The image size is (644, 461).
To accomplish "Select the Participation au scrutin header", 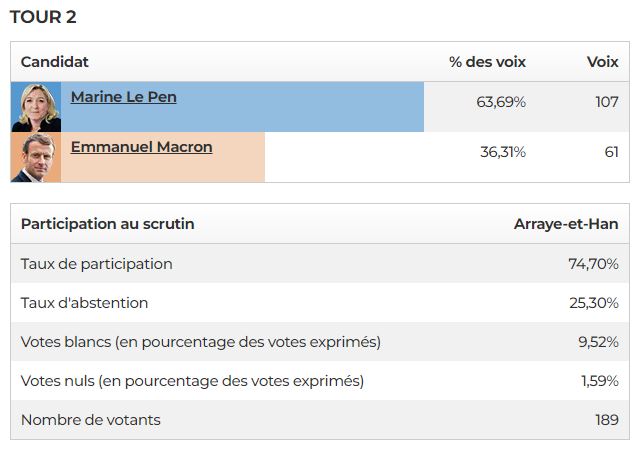I will (107, 224).
